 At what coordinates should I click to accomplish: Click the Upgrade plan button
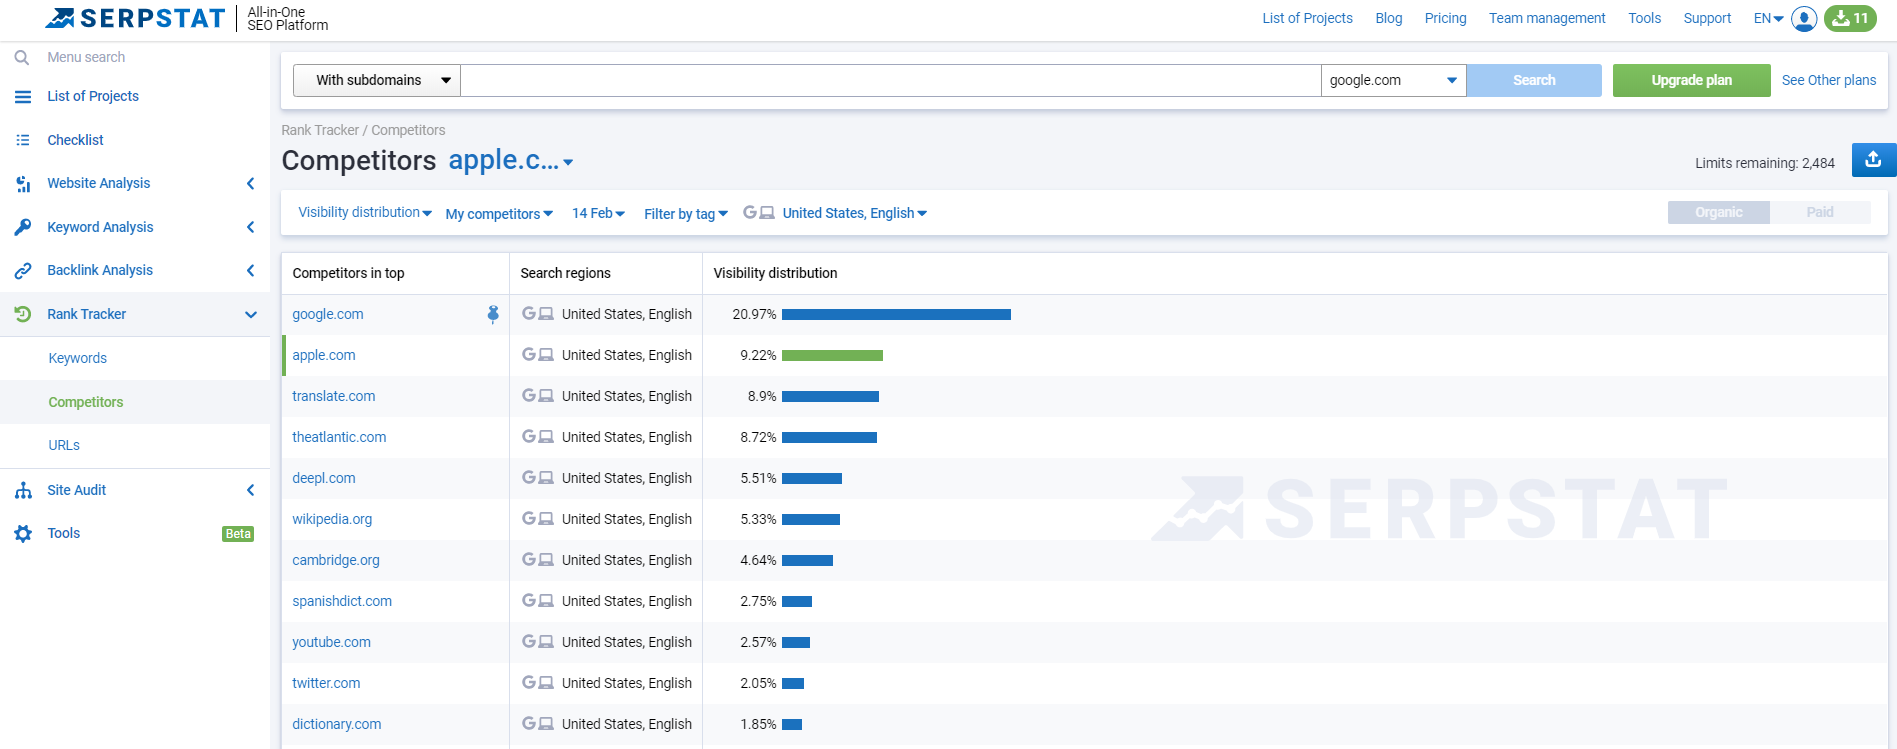pyautogui.click(x=1691, y=80)
